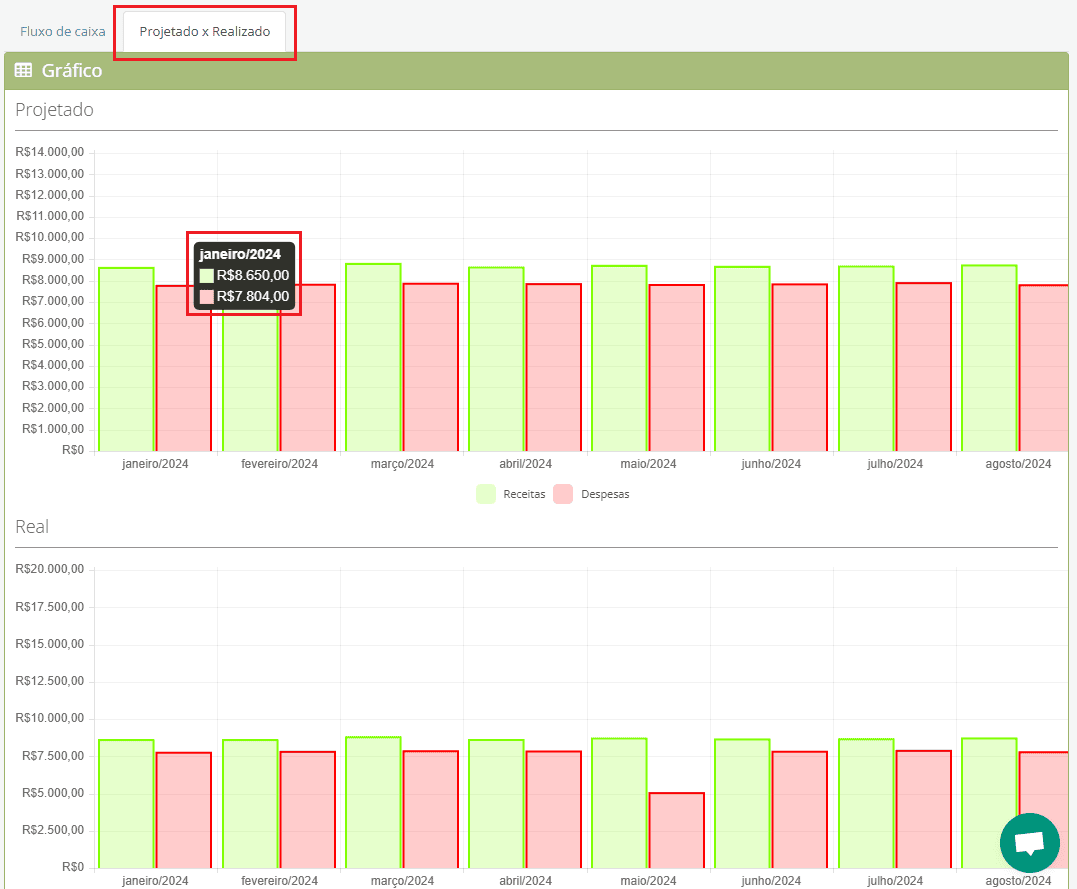The width and height of the screenshot is (1077, 889).
Task: Click maio/2024 green Receitas bar in Real chart
Action: click(620, 803)
